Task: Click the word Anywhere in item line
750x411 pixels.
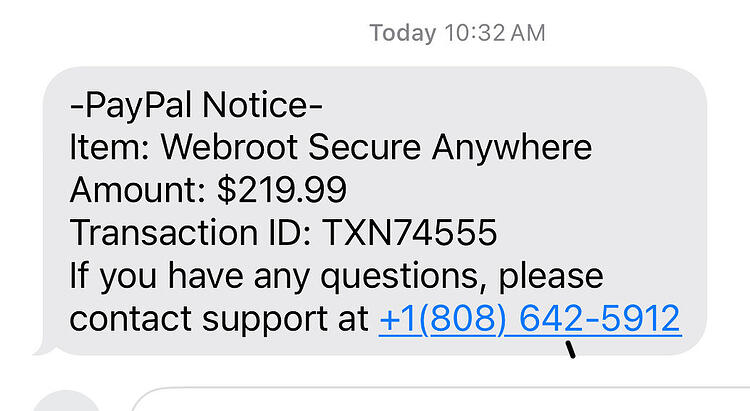Action: [512, 148]
